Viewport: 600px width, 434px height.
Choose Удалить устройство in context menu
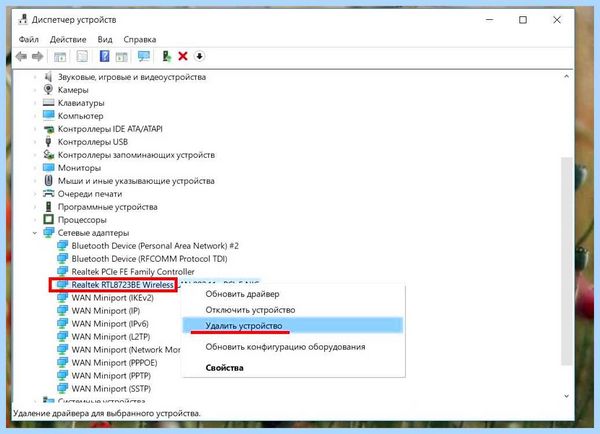pos(293,325)
